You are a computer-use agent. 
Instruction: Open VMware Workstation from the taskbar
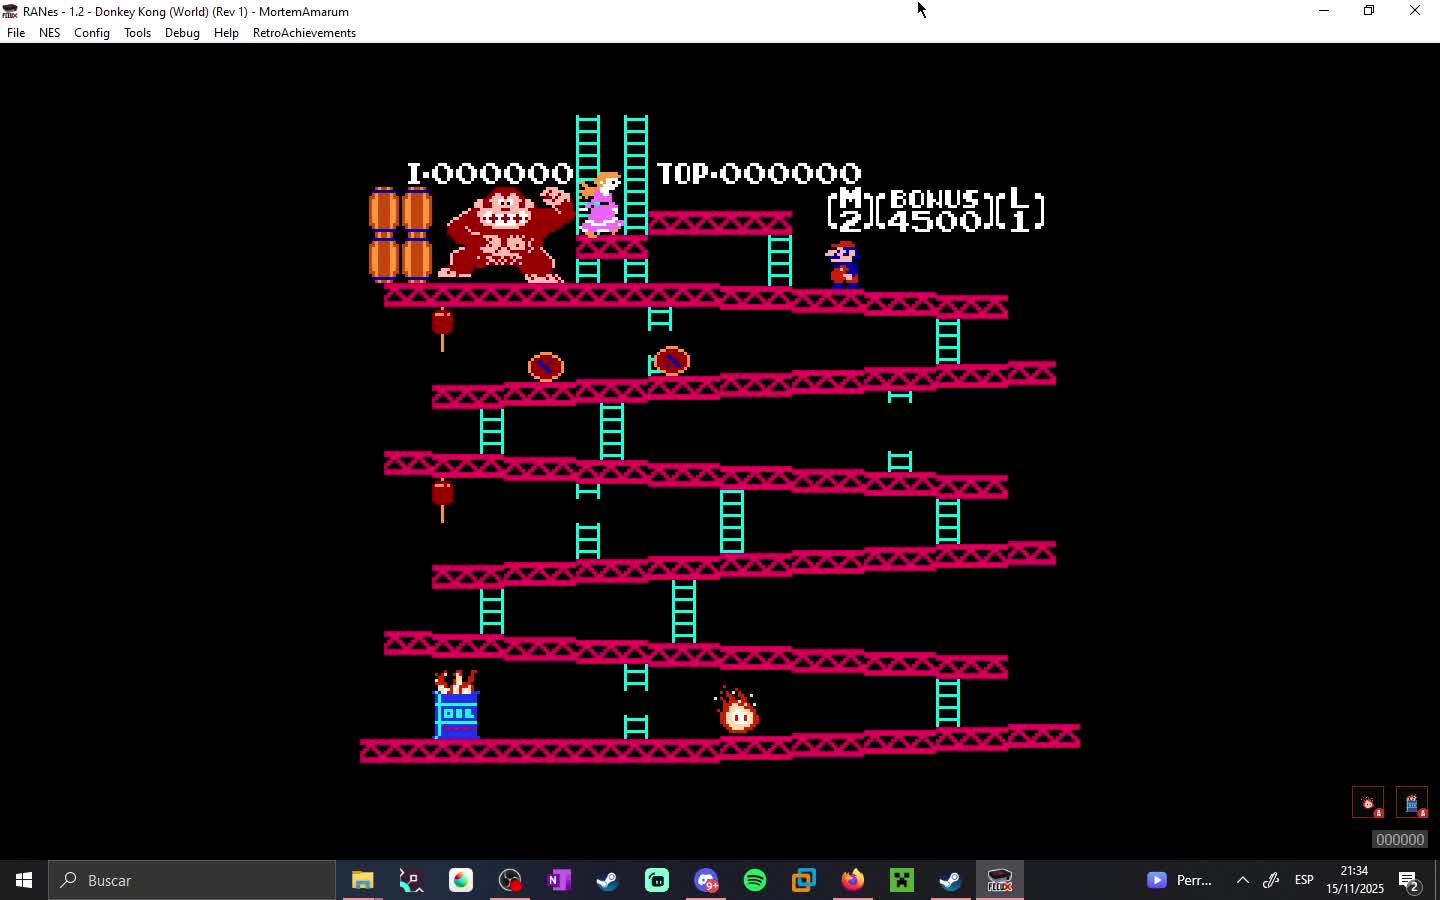click(x=803, y=880)
